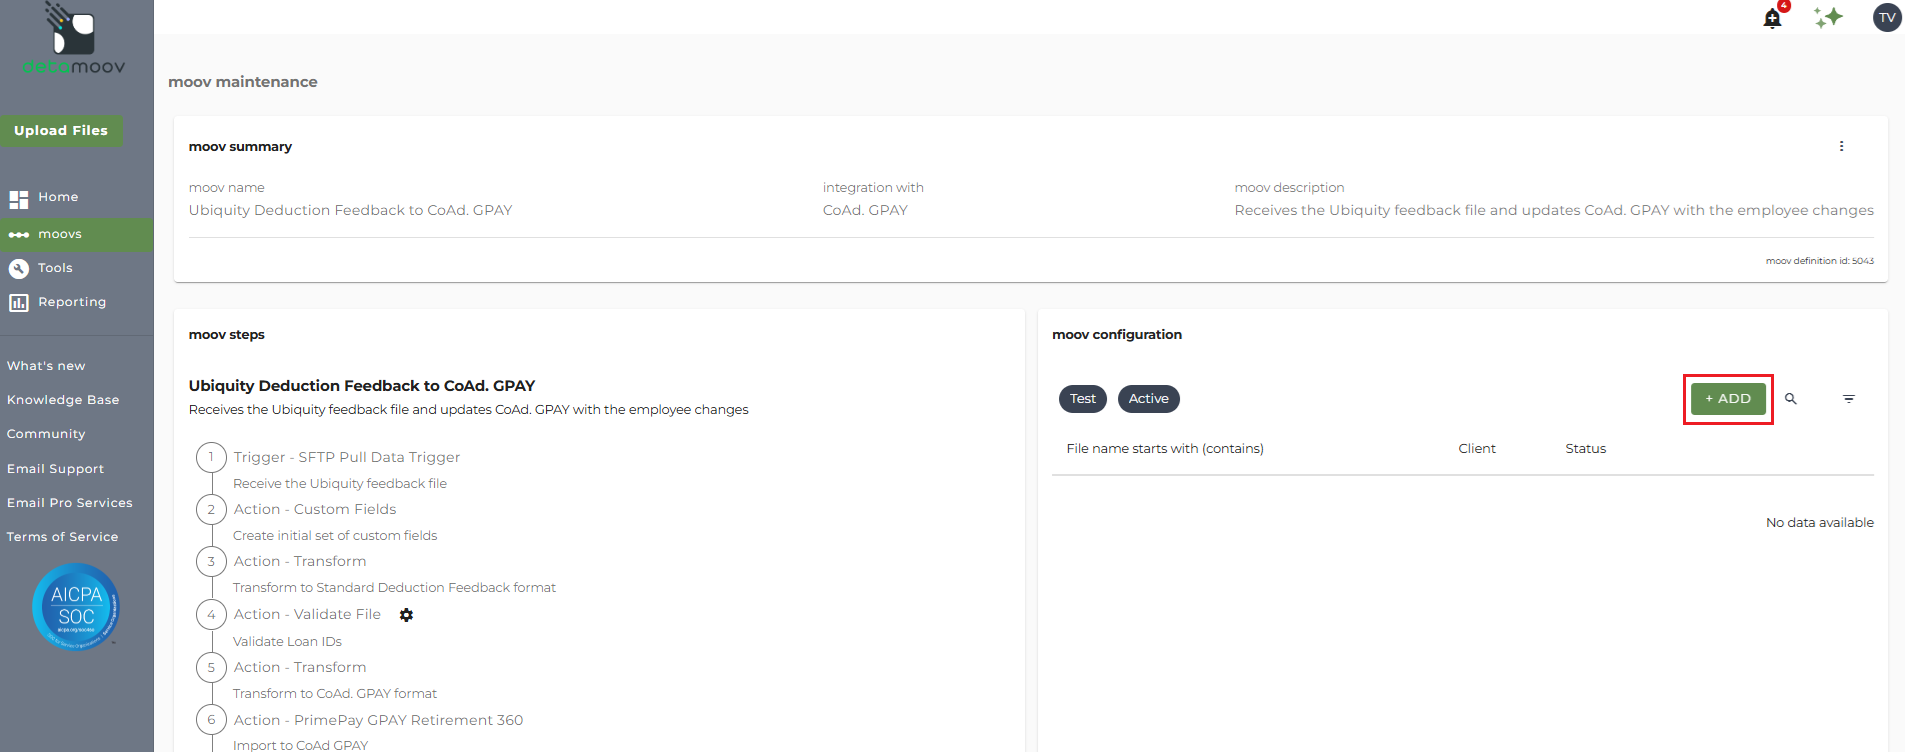
Task: Click 'Transform to Standard Deduction Feedback format' text
Action: pyautogui.click(x=394, y=588)
